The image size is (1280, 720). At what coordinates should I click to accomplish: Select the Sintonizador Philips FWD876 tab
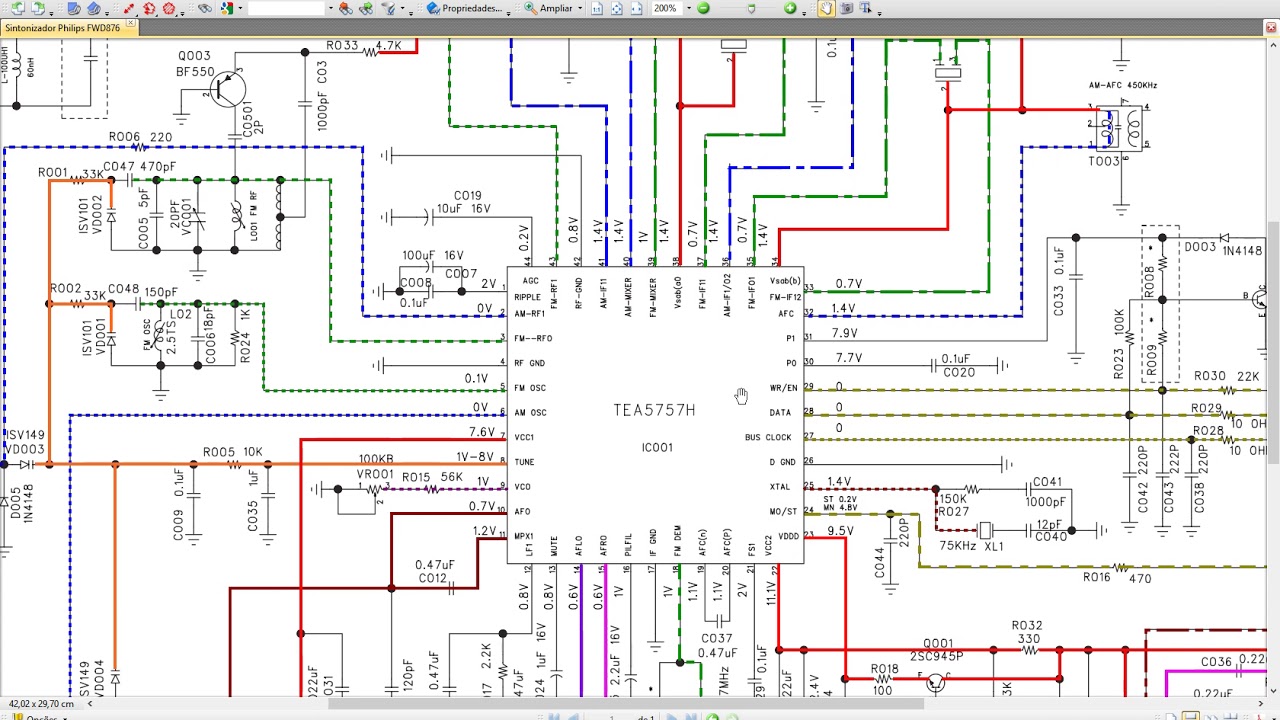[x=62, y=28]
